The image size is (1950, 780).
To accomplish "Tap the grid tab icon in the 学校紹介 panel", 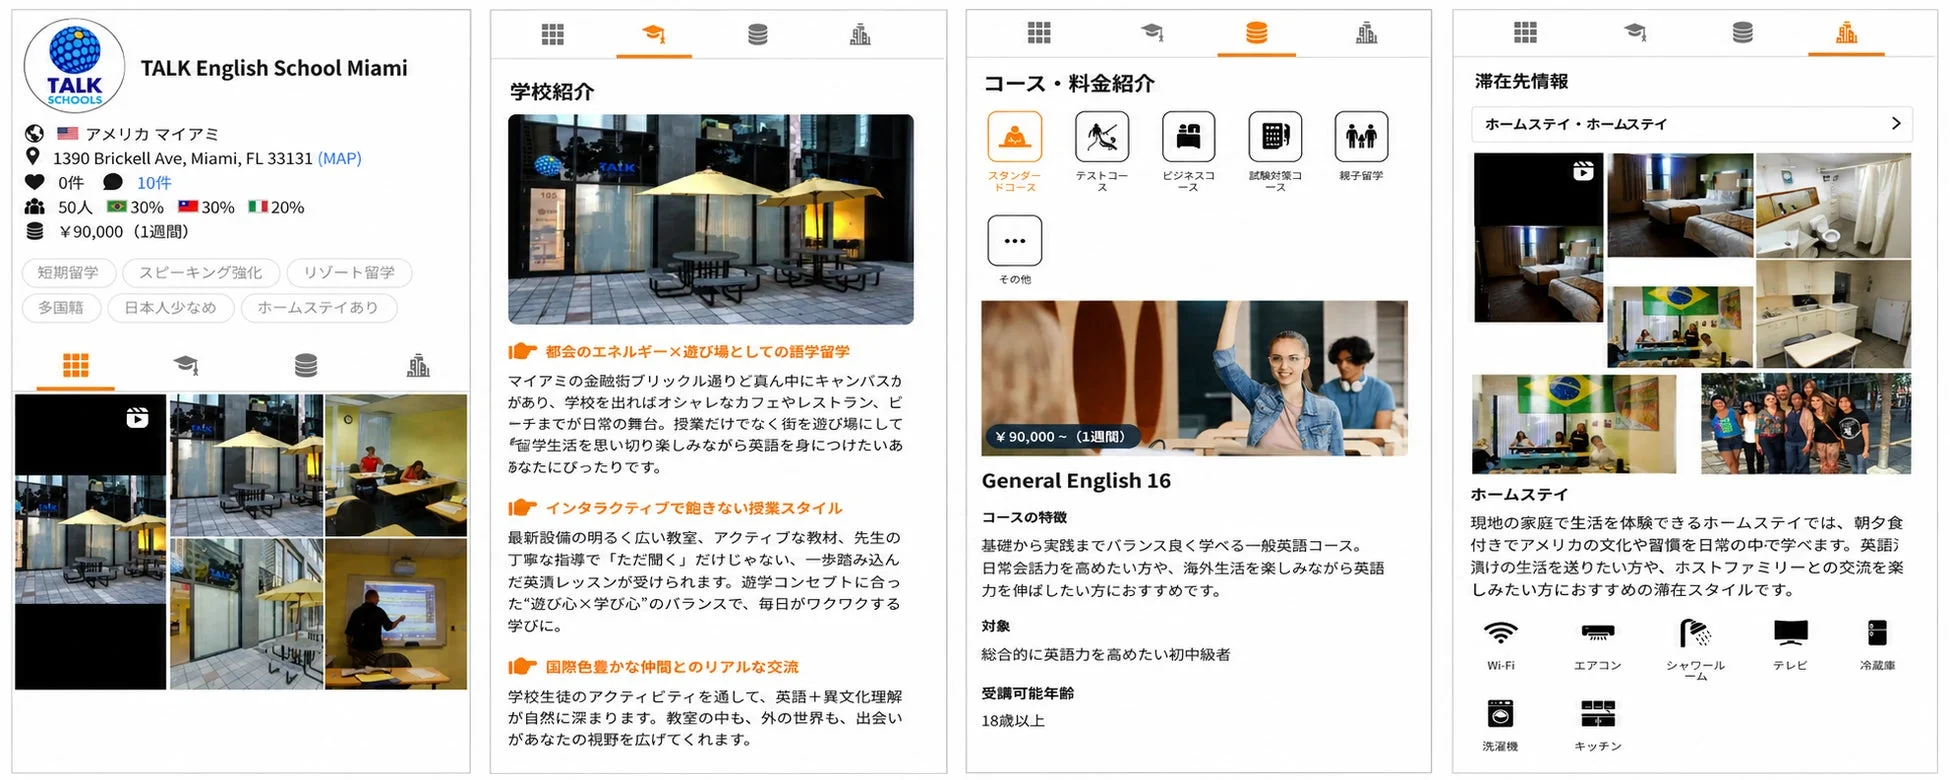I will (553, 35).
